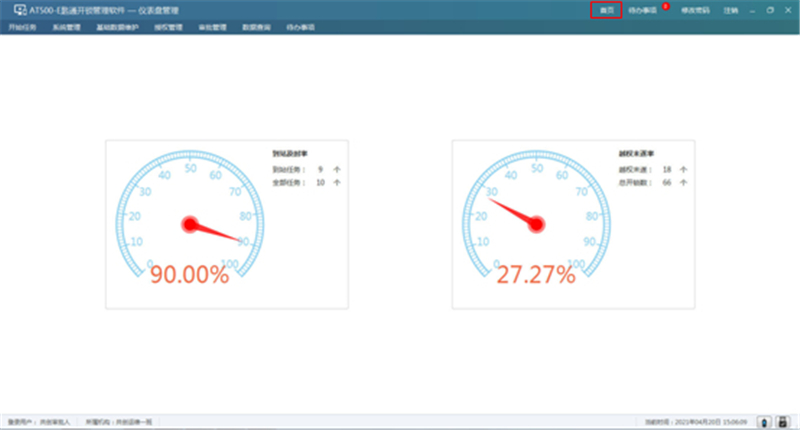Viewport: 800px width, 430px height.
Task: Click the 修改密码 button
Action: point(695,10)
